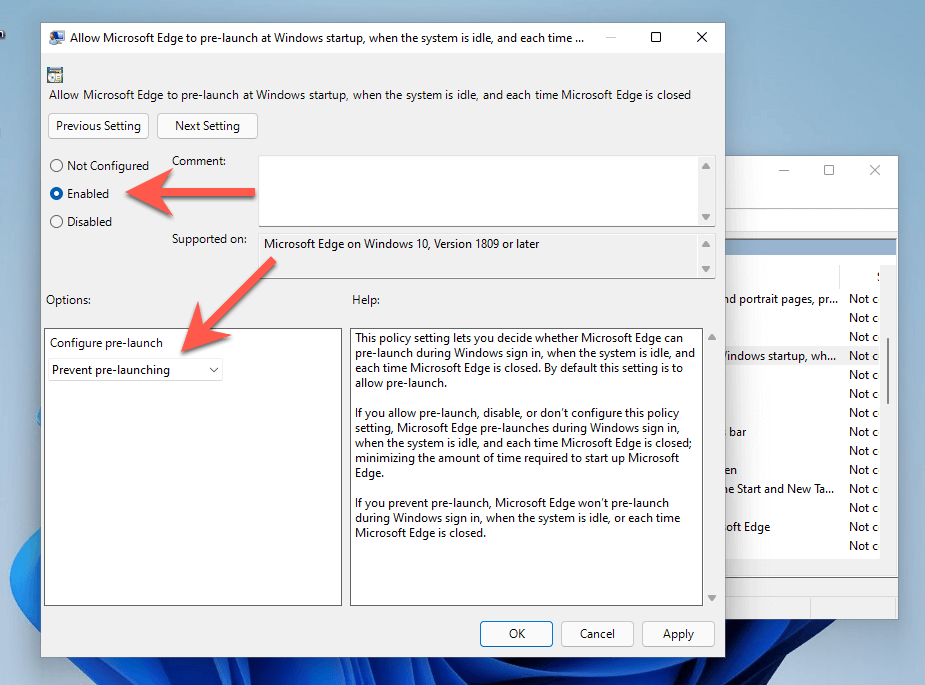This screenshot has width=925, height=685.
Task: Click 'Microsoft Edge on Windows 10, Version 1809' text
Action: click(381, 244)
